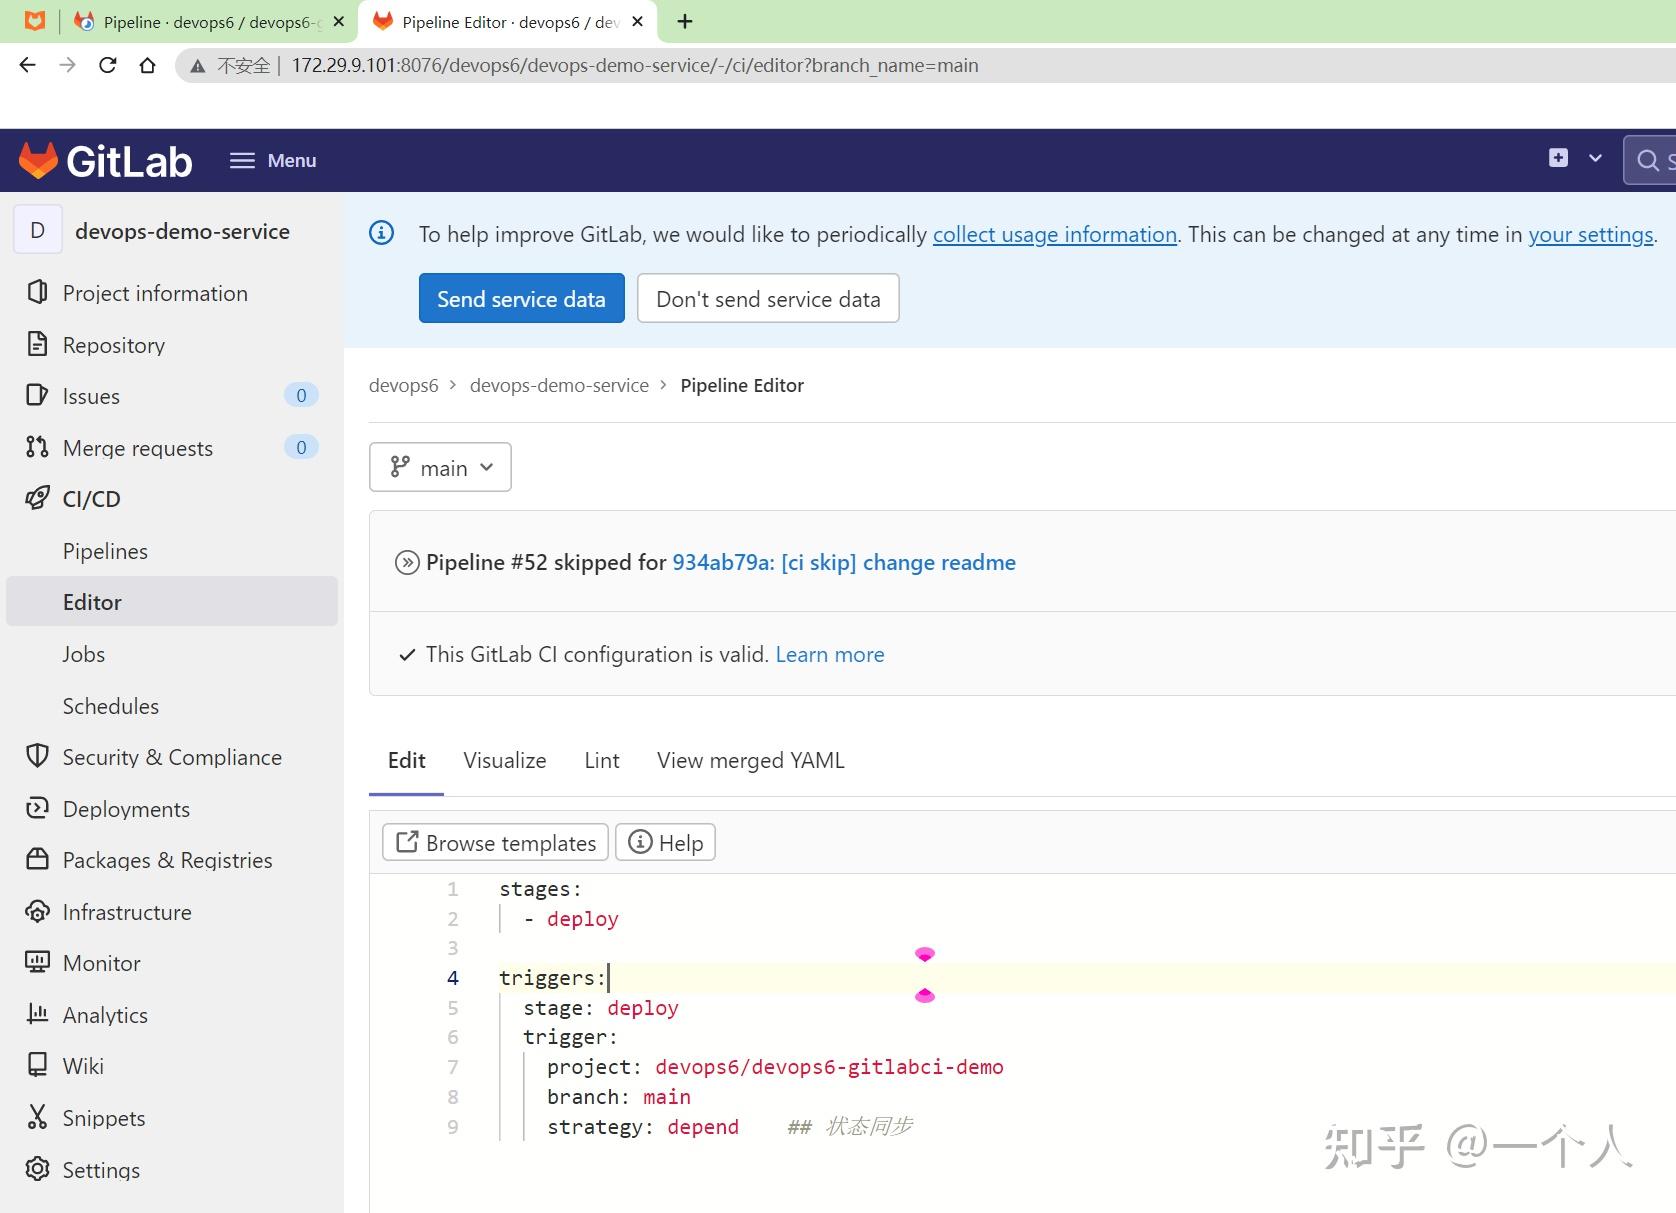The height and width of the screenshot is (1213, 1676).
Task: Expand the Menu in the top bar
Action: tap(272, 159)
